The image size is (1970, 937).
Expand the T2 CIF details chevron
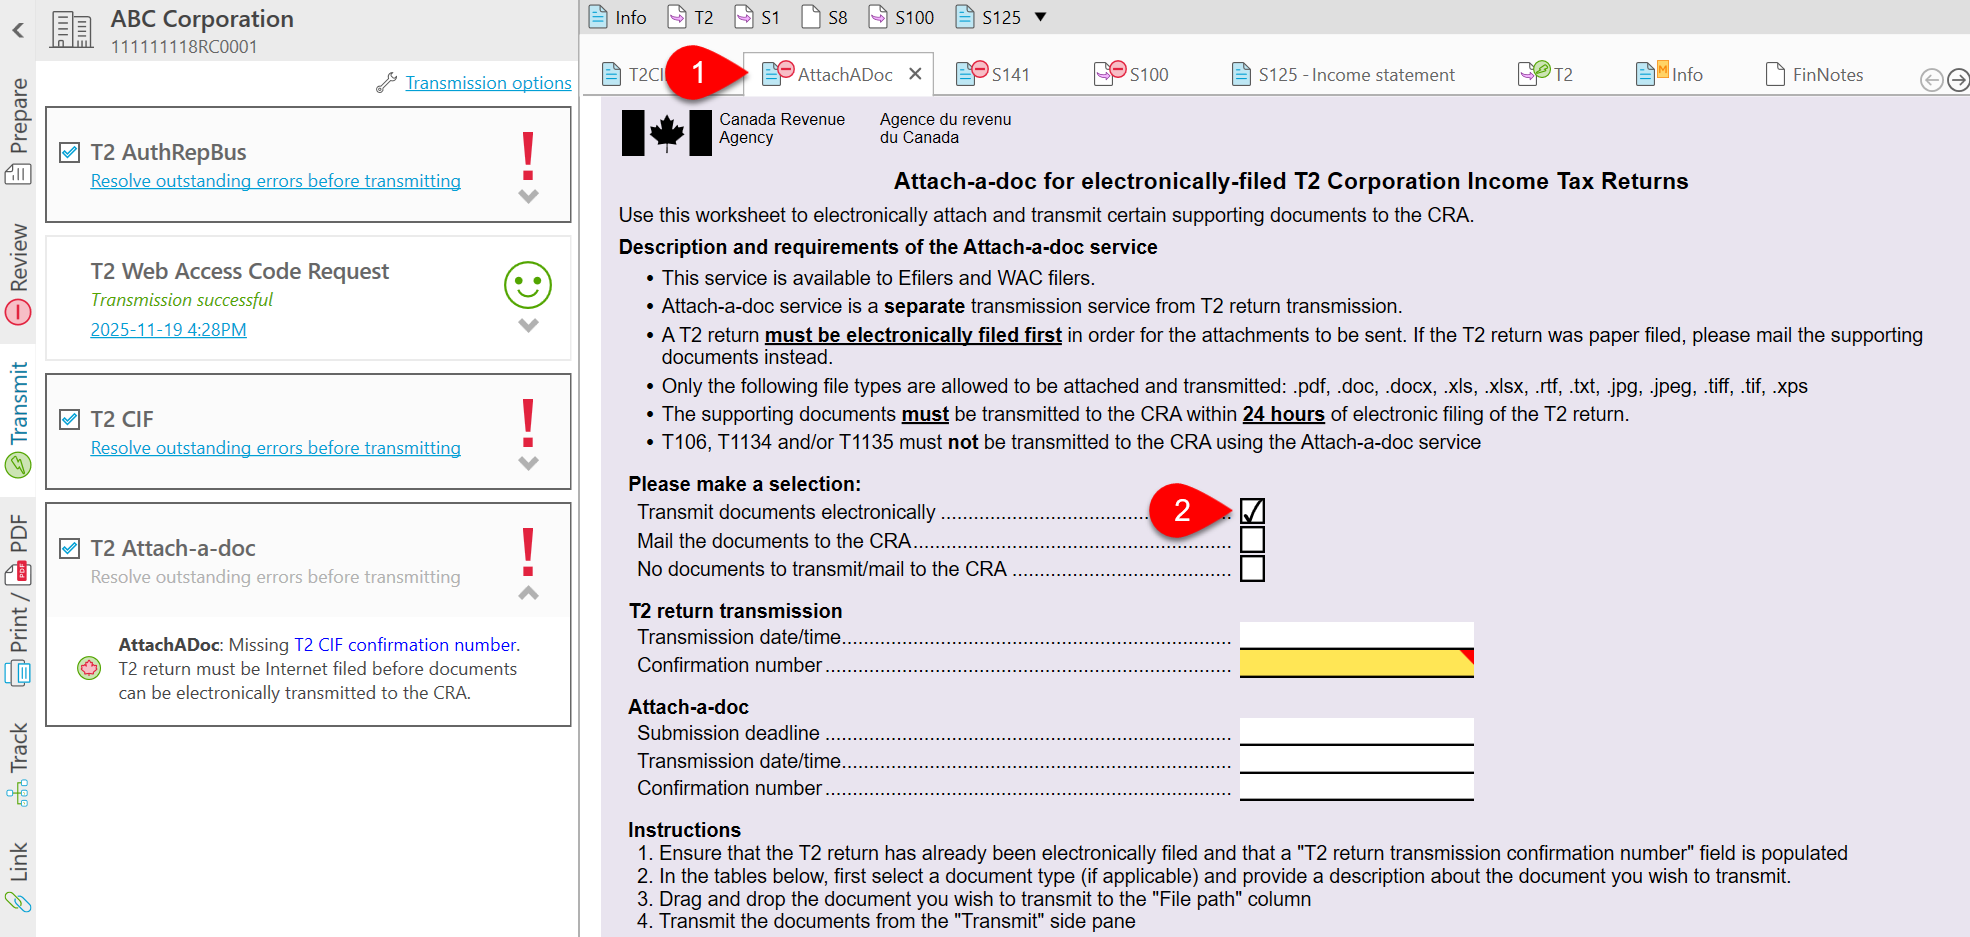[527, 463]
